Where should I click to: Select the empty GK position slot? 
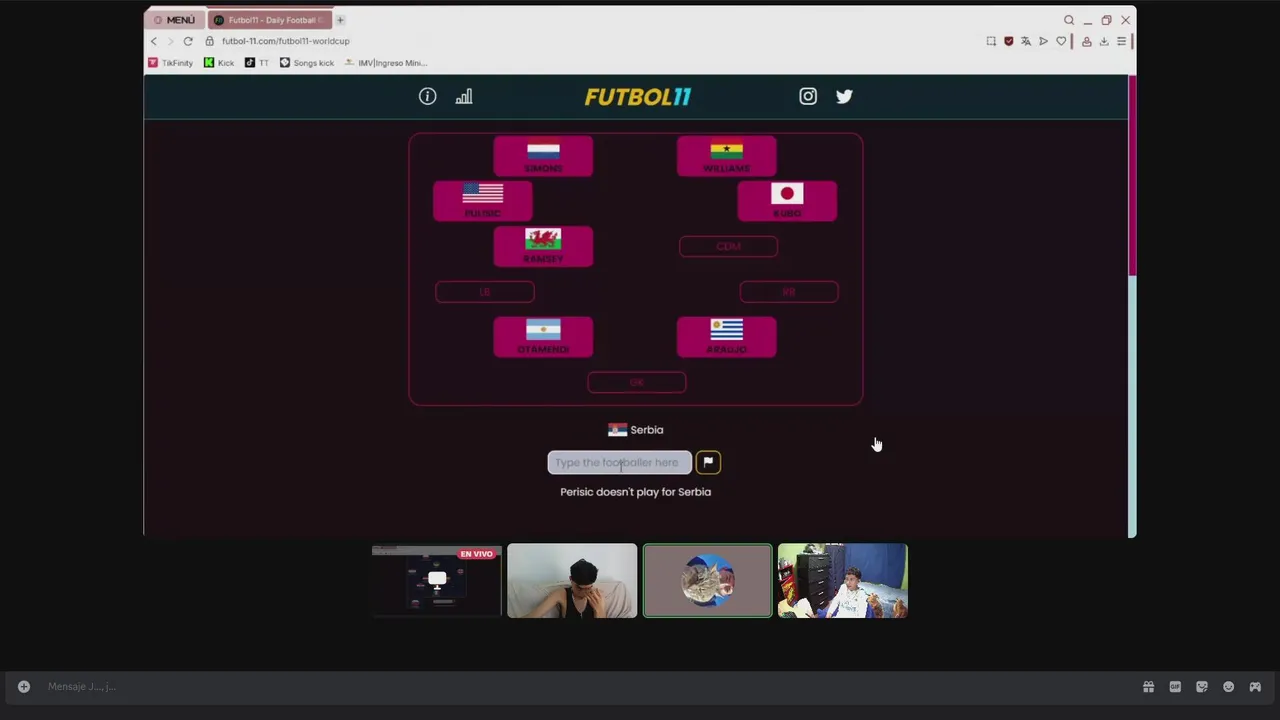click(x=637, y=382)
